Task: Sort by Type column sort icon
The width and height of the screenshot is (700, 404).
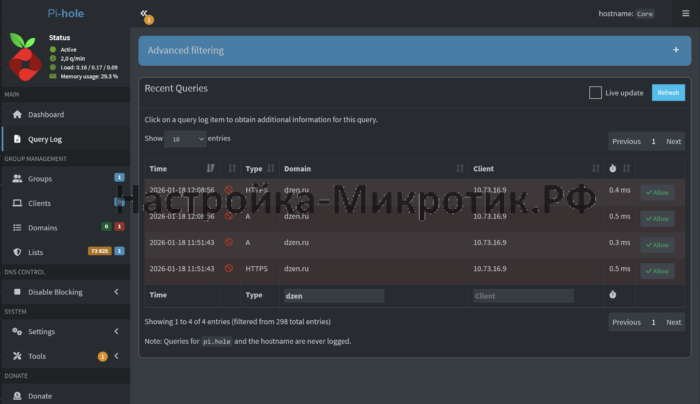Action: point(271,168)
